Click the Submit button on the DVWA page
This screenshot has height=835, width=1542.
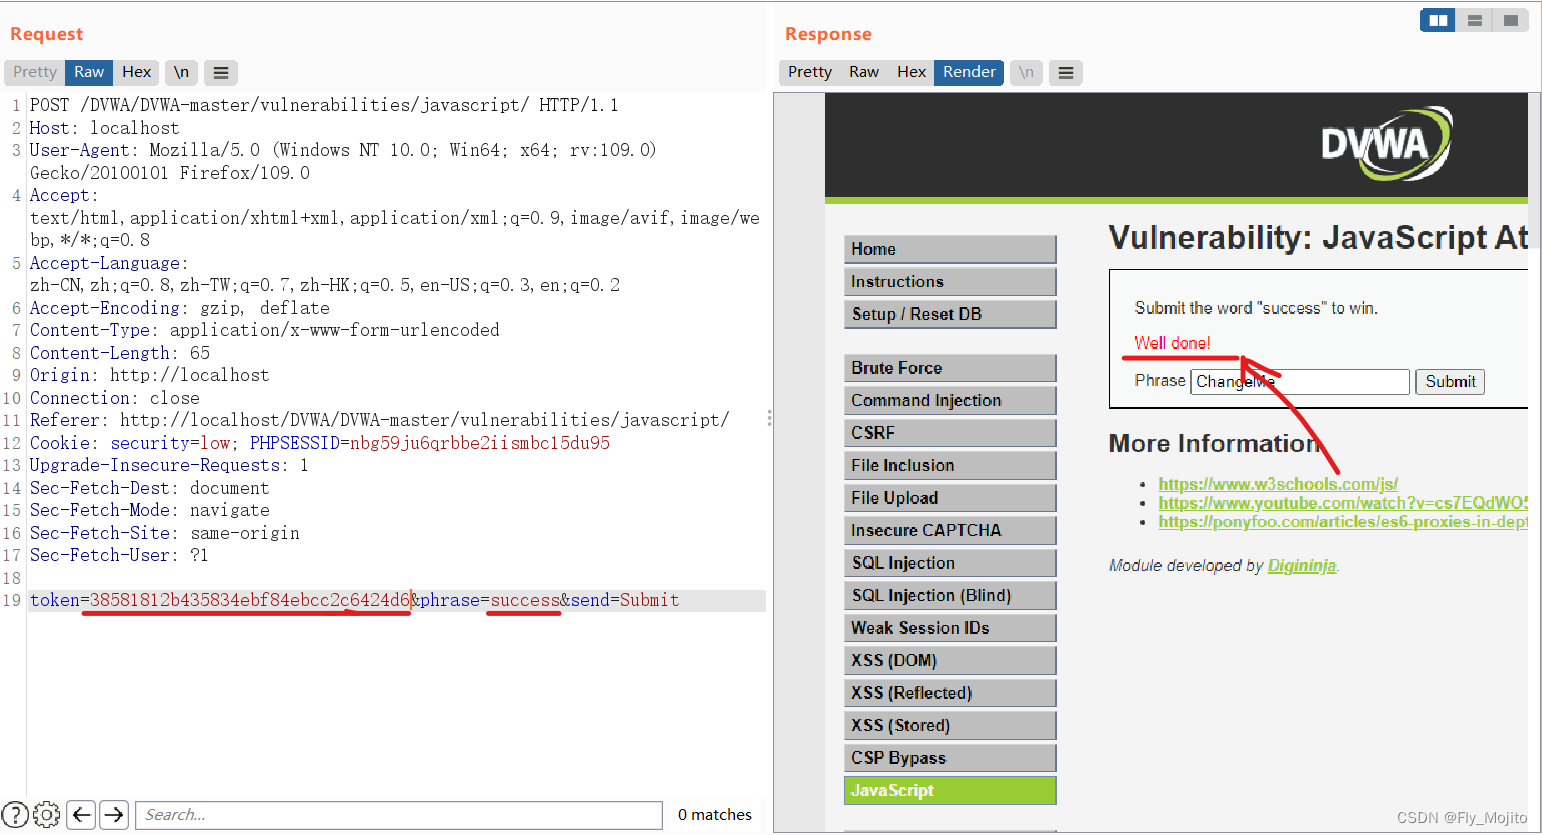[x=1449, y=381]
